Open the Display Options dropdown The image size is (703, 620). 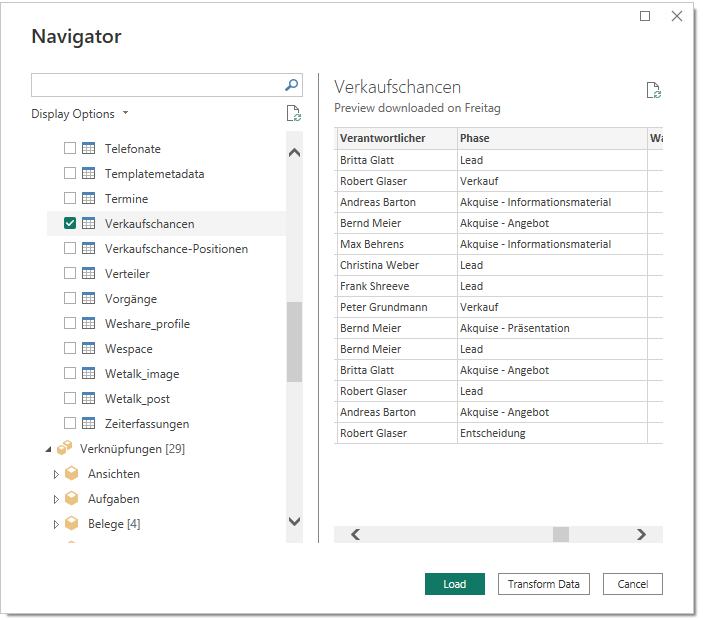click(80, 114)
